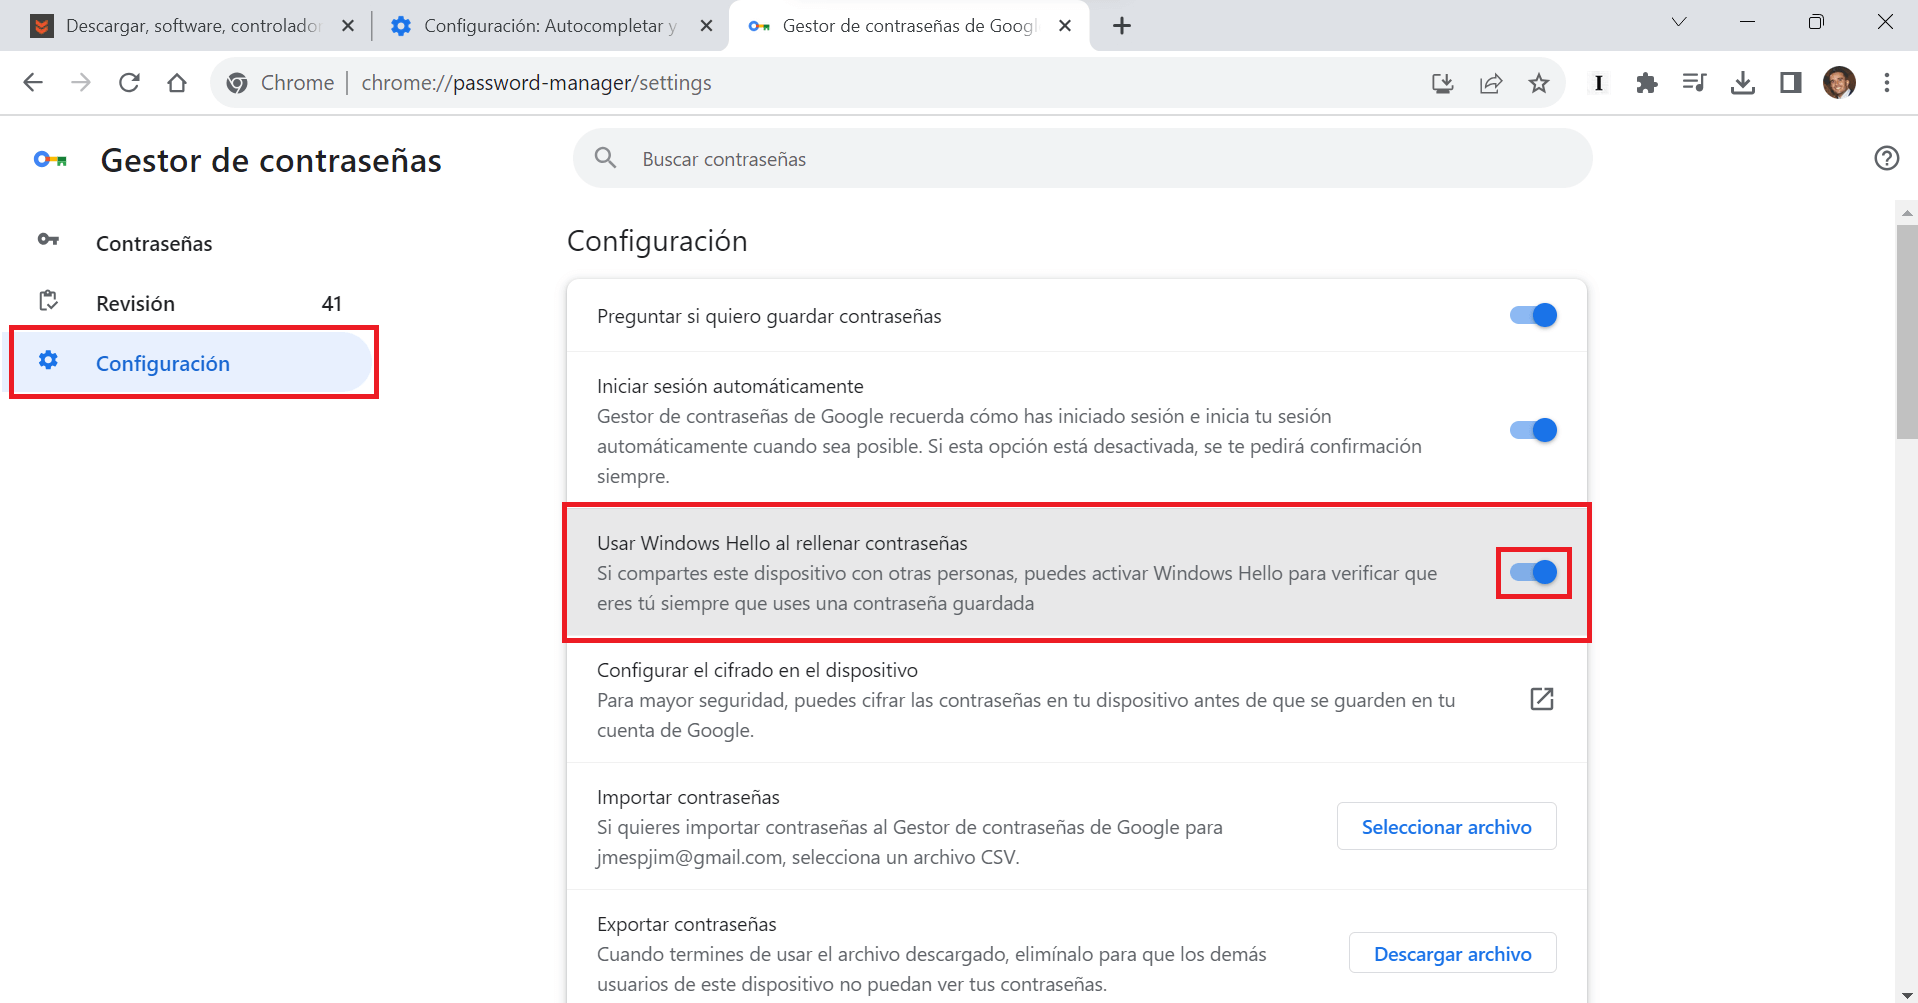Click the Buscar contraseñas search field

coord(1082,158)
